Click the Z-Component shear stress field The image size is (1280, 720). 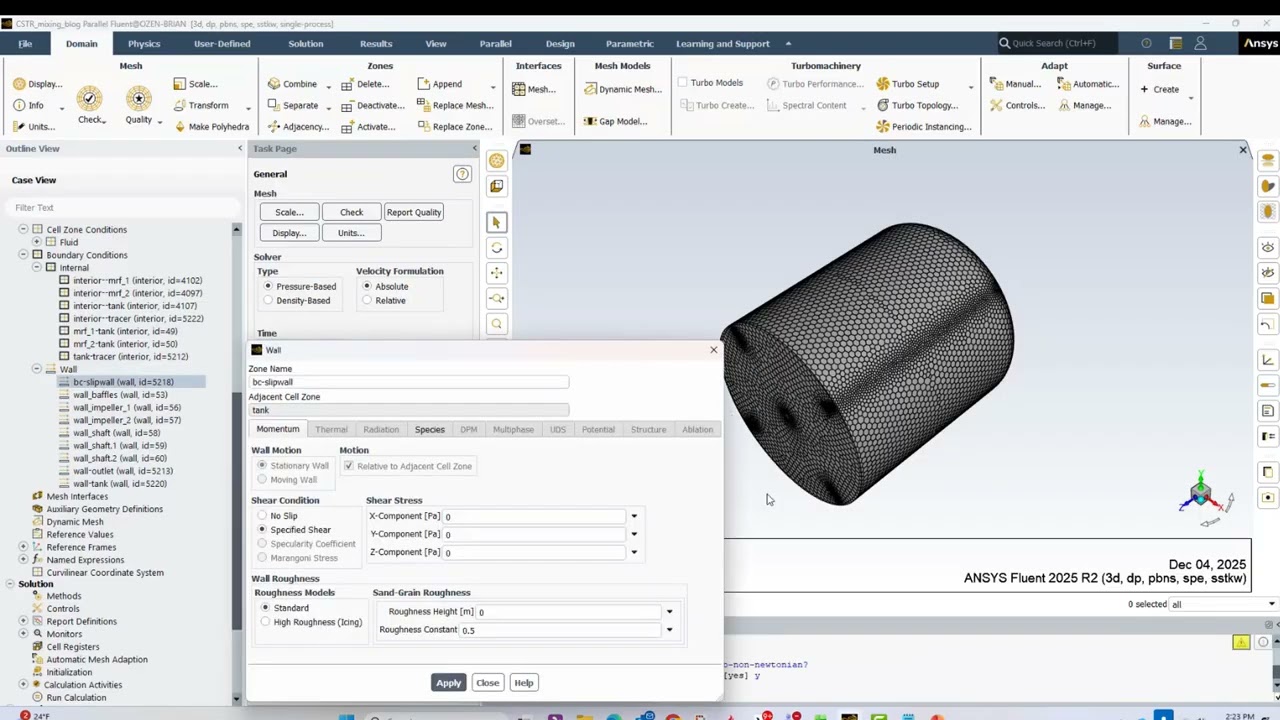pos(533,552)
